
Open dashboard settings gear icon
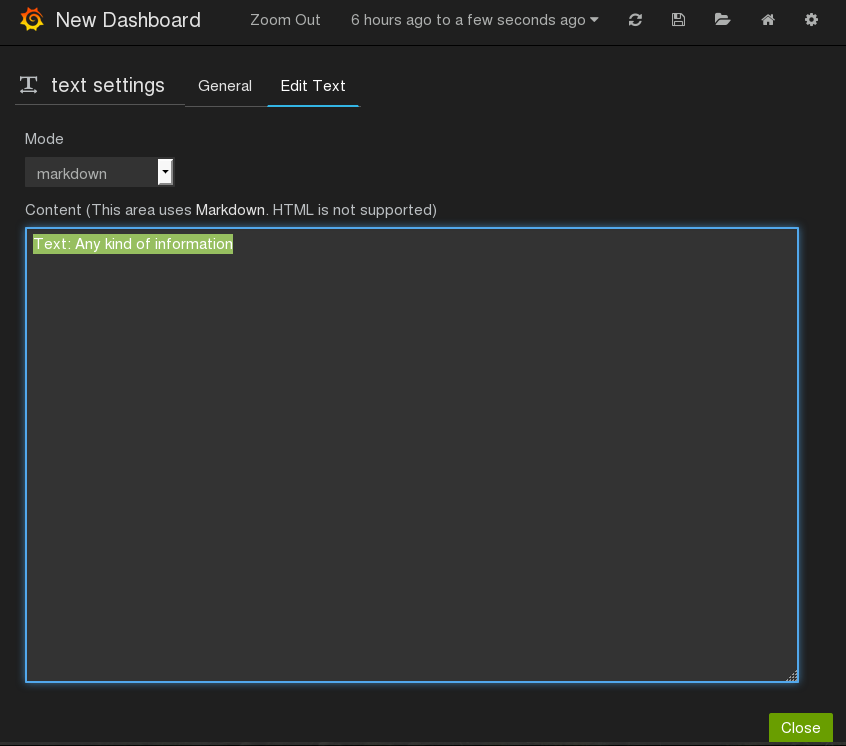(x=811, y=20)
